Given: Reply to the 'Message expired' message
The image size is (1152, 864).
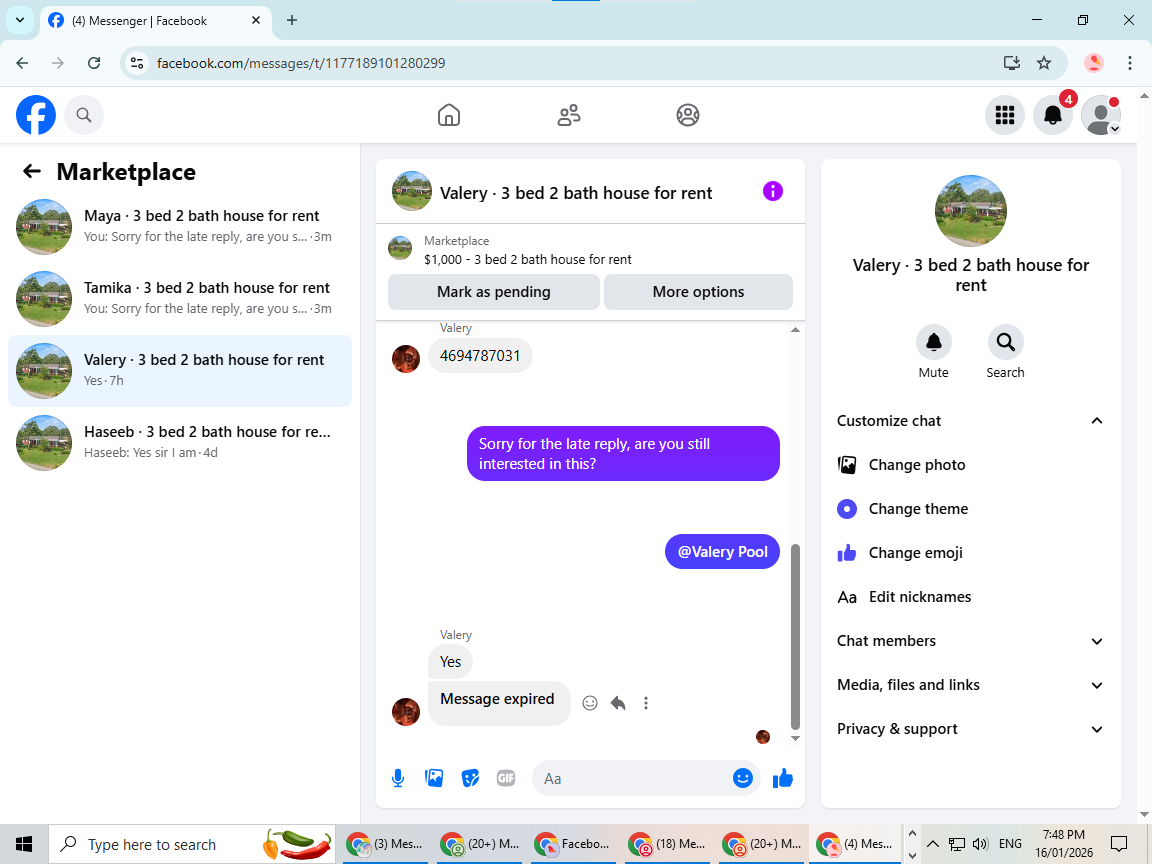Looking at the screenshot, I should [x=618, y=703].
